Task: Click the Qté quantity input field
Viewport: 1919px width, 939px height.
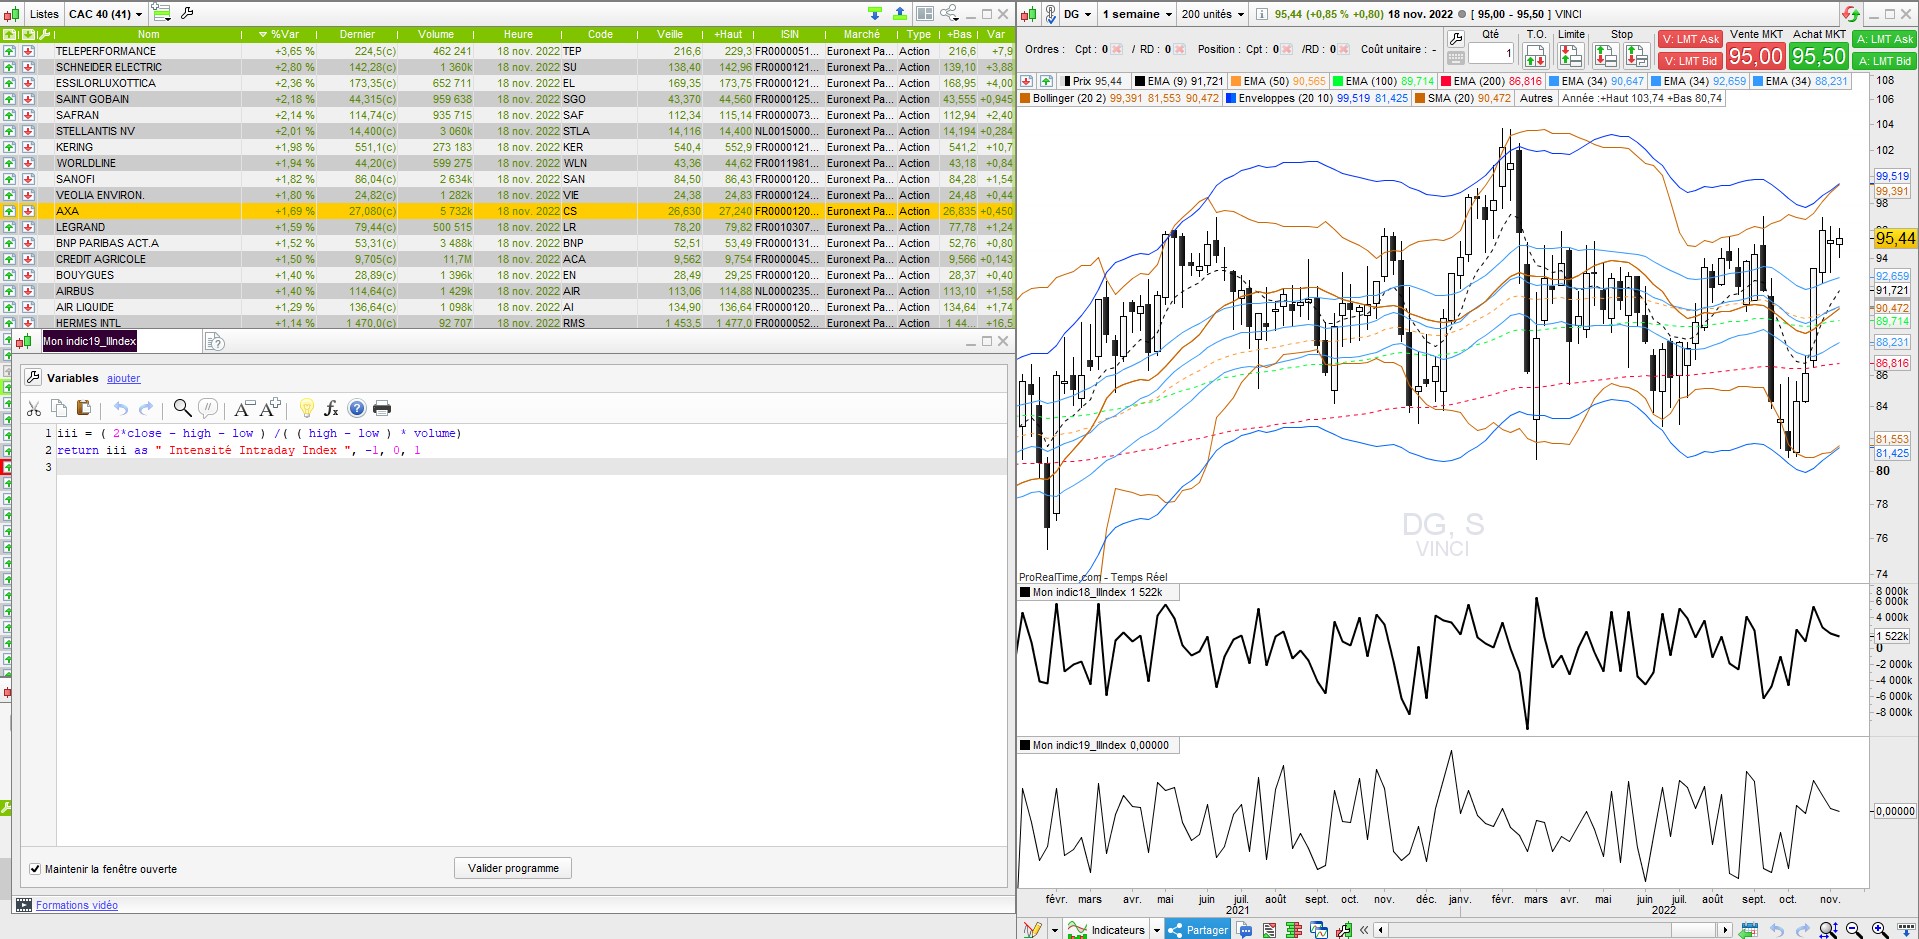Action: tap(1490, 54)
